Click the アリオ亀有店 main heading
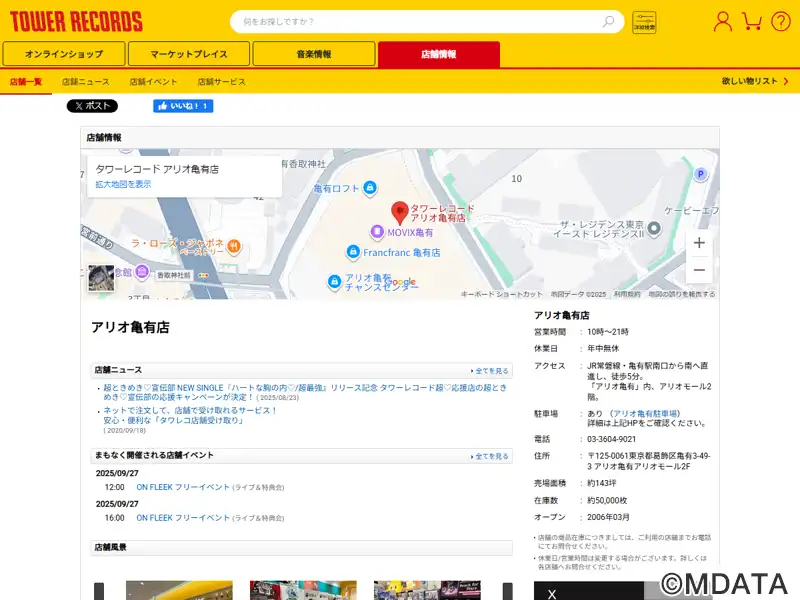The width and height of the screenshot is (800, 600). (130, 328)
